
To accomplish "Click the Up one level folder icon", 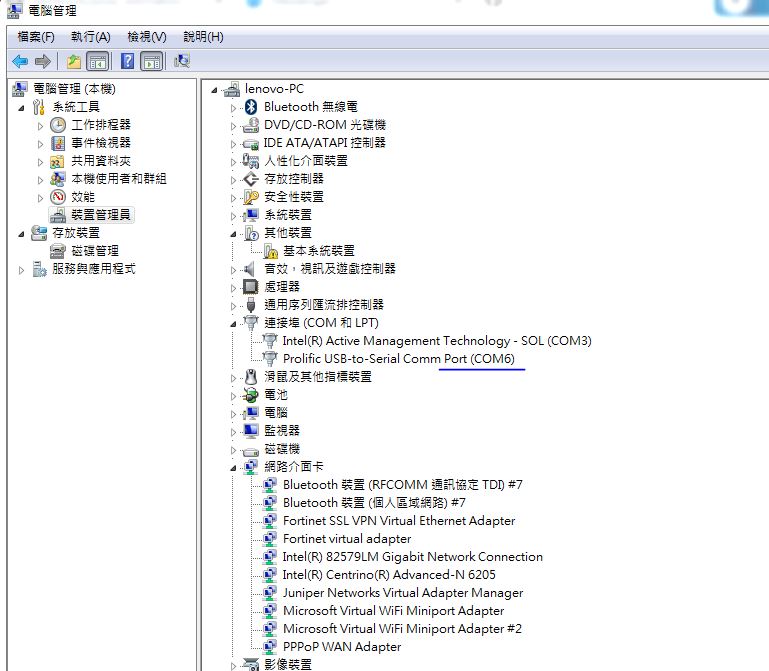I will (74, 61).
